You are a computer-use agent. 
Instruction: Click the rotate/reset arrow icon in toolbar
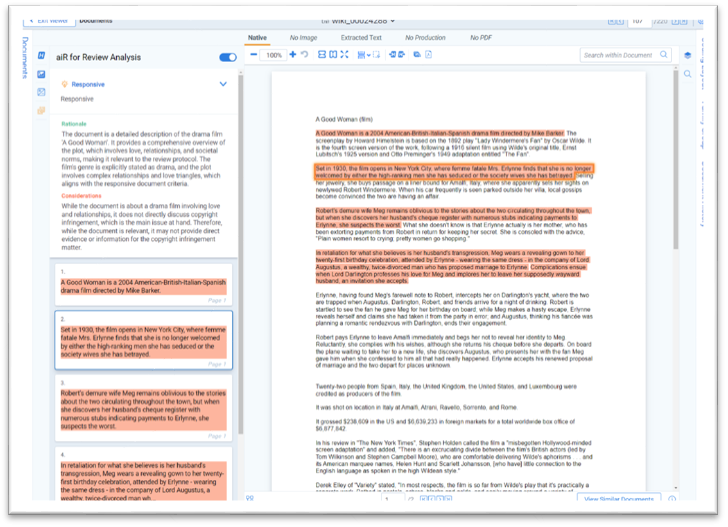pyautogui.click(x=305, y=55)
